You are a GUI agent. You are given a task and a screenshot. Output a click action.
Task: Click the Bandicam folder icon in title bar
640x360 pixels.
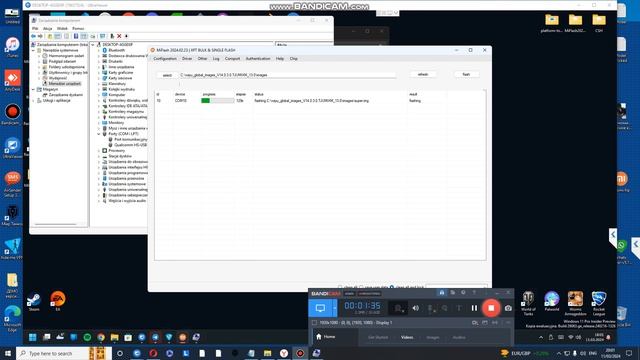click(453, 292)
